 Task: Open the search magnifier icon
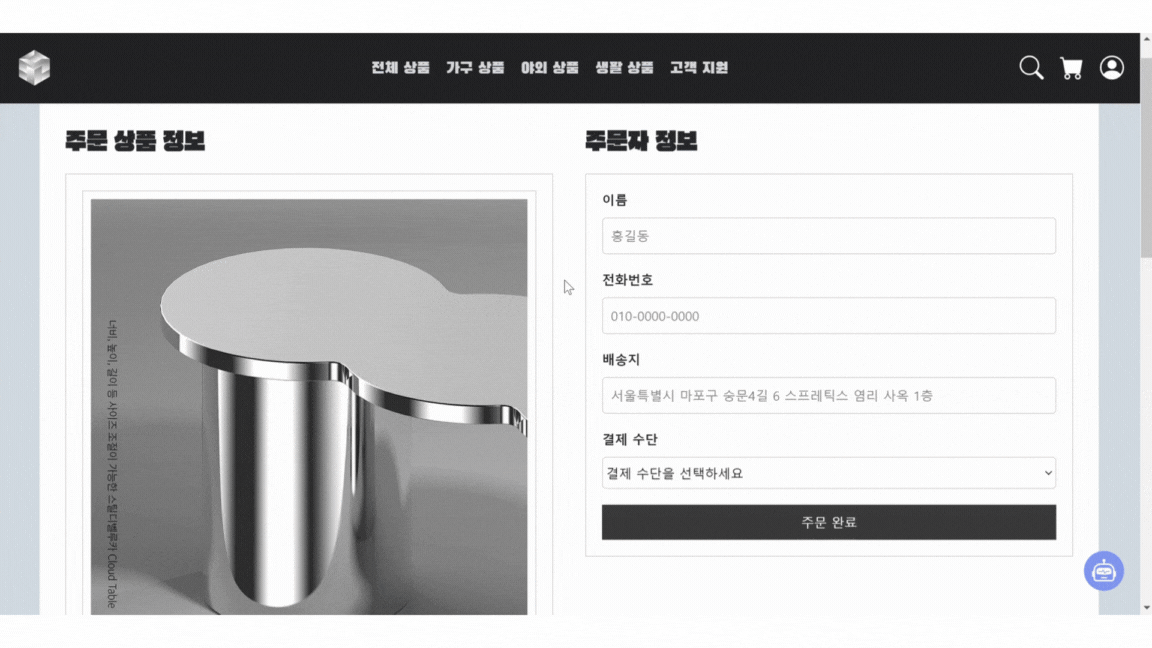[1031, 68]
